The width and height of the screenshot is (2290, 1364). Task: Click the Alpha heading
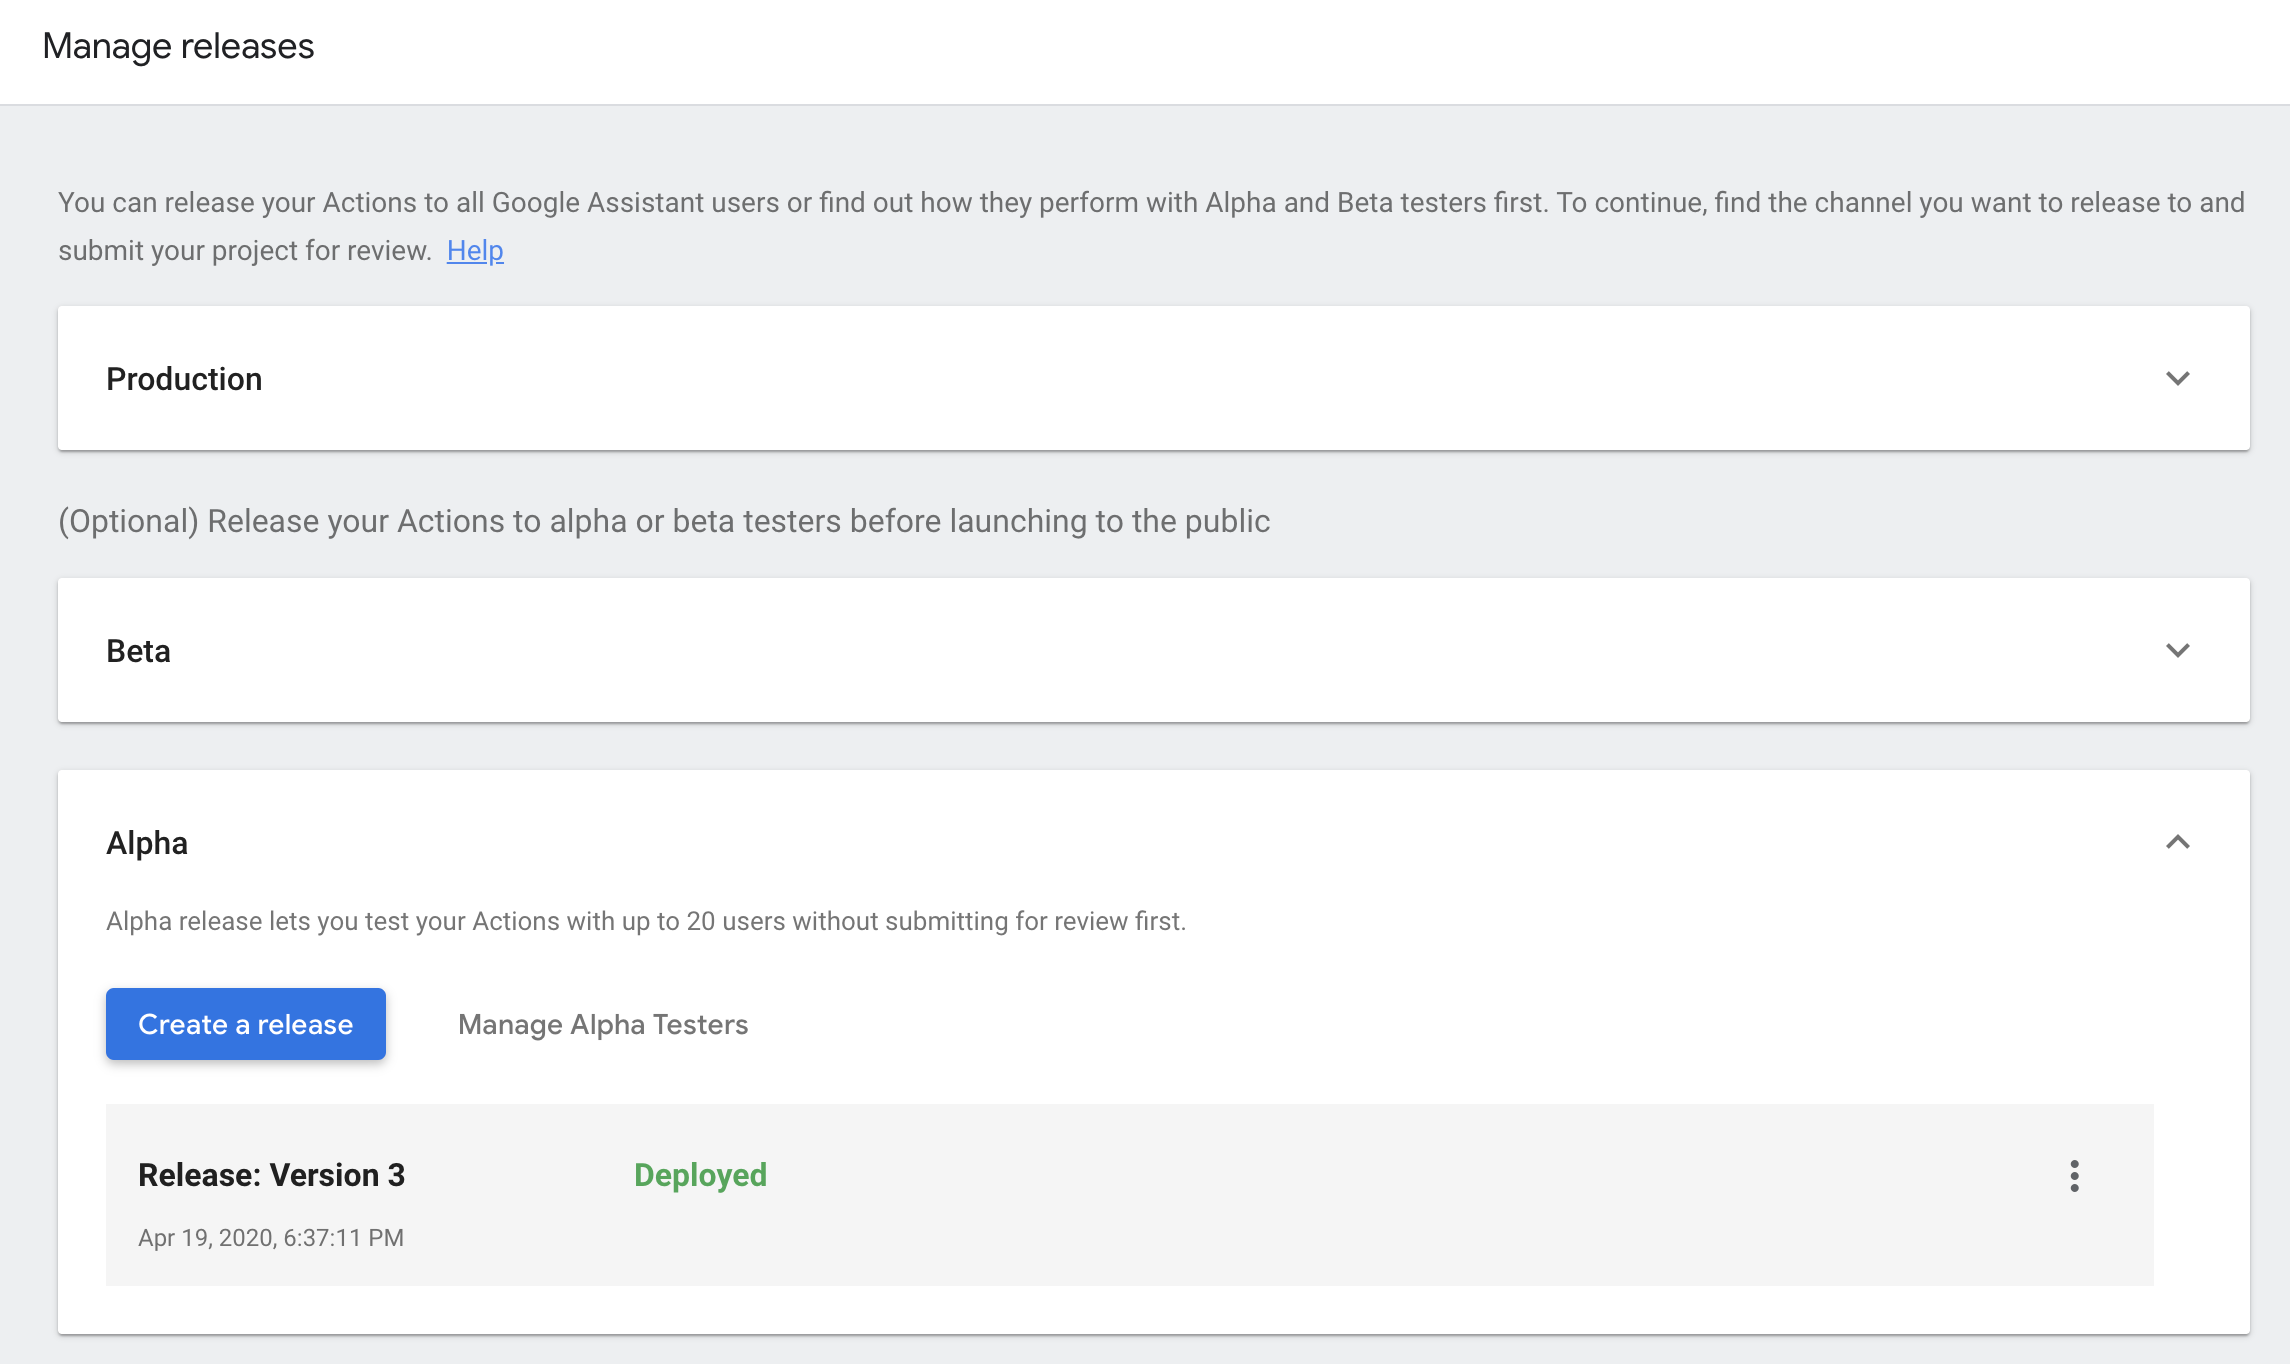point(147,843)
